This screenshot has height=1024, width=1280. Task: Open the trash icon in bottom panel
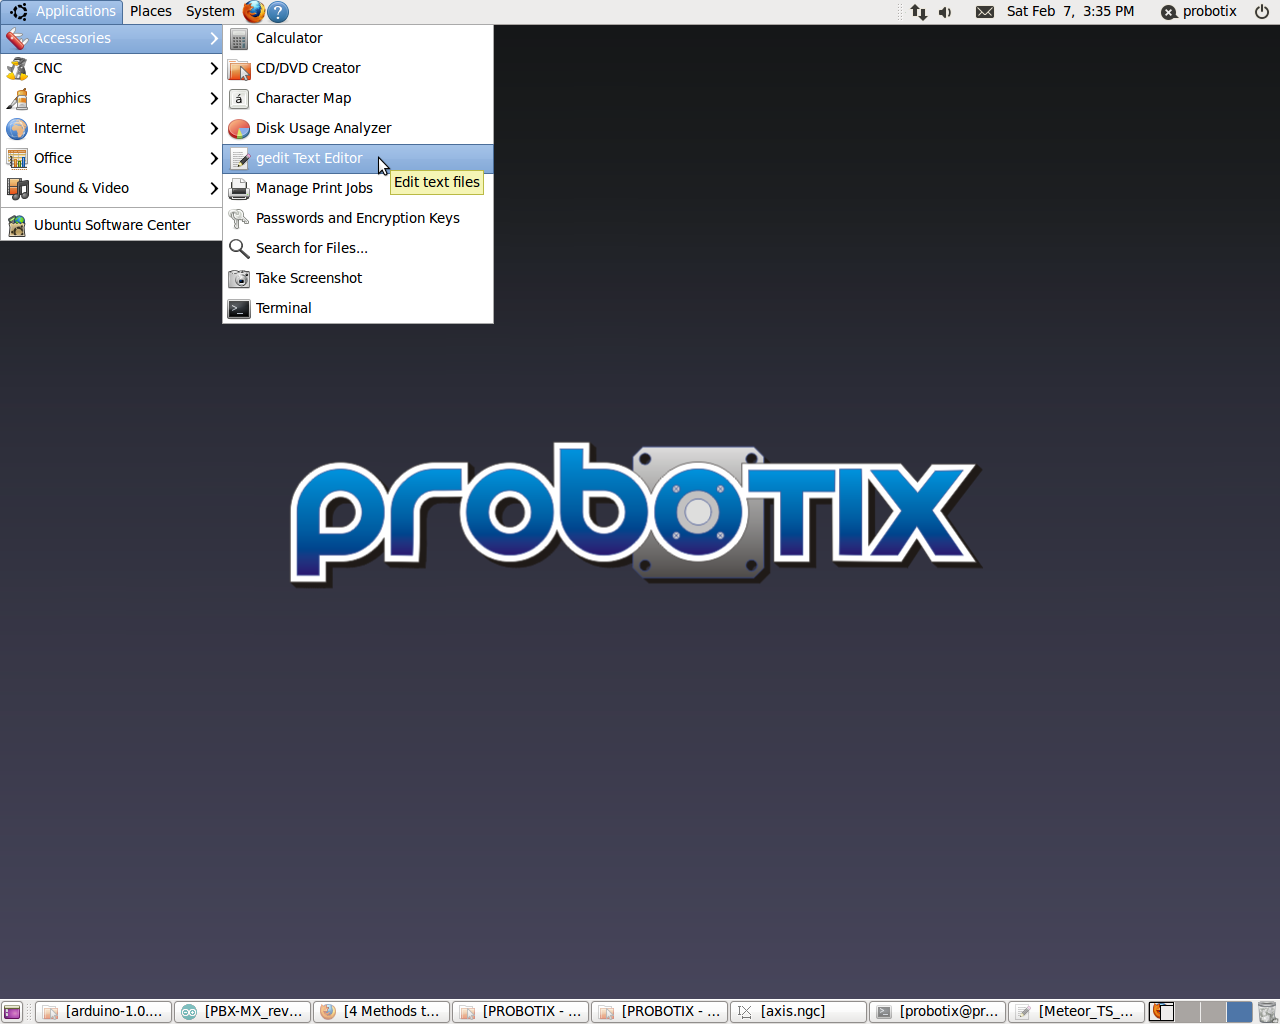coord(1267,1012)
